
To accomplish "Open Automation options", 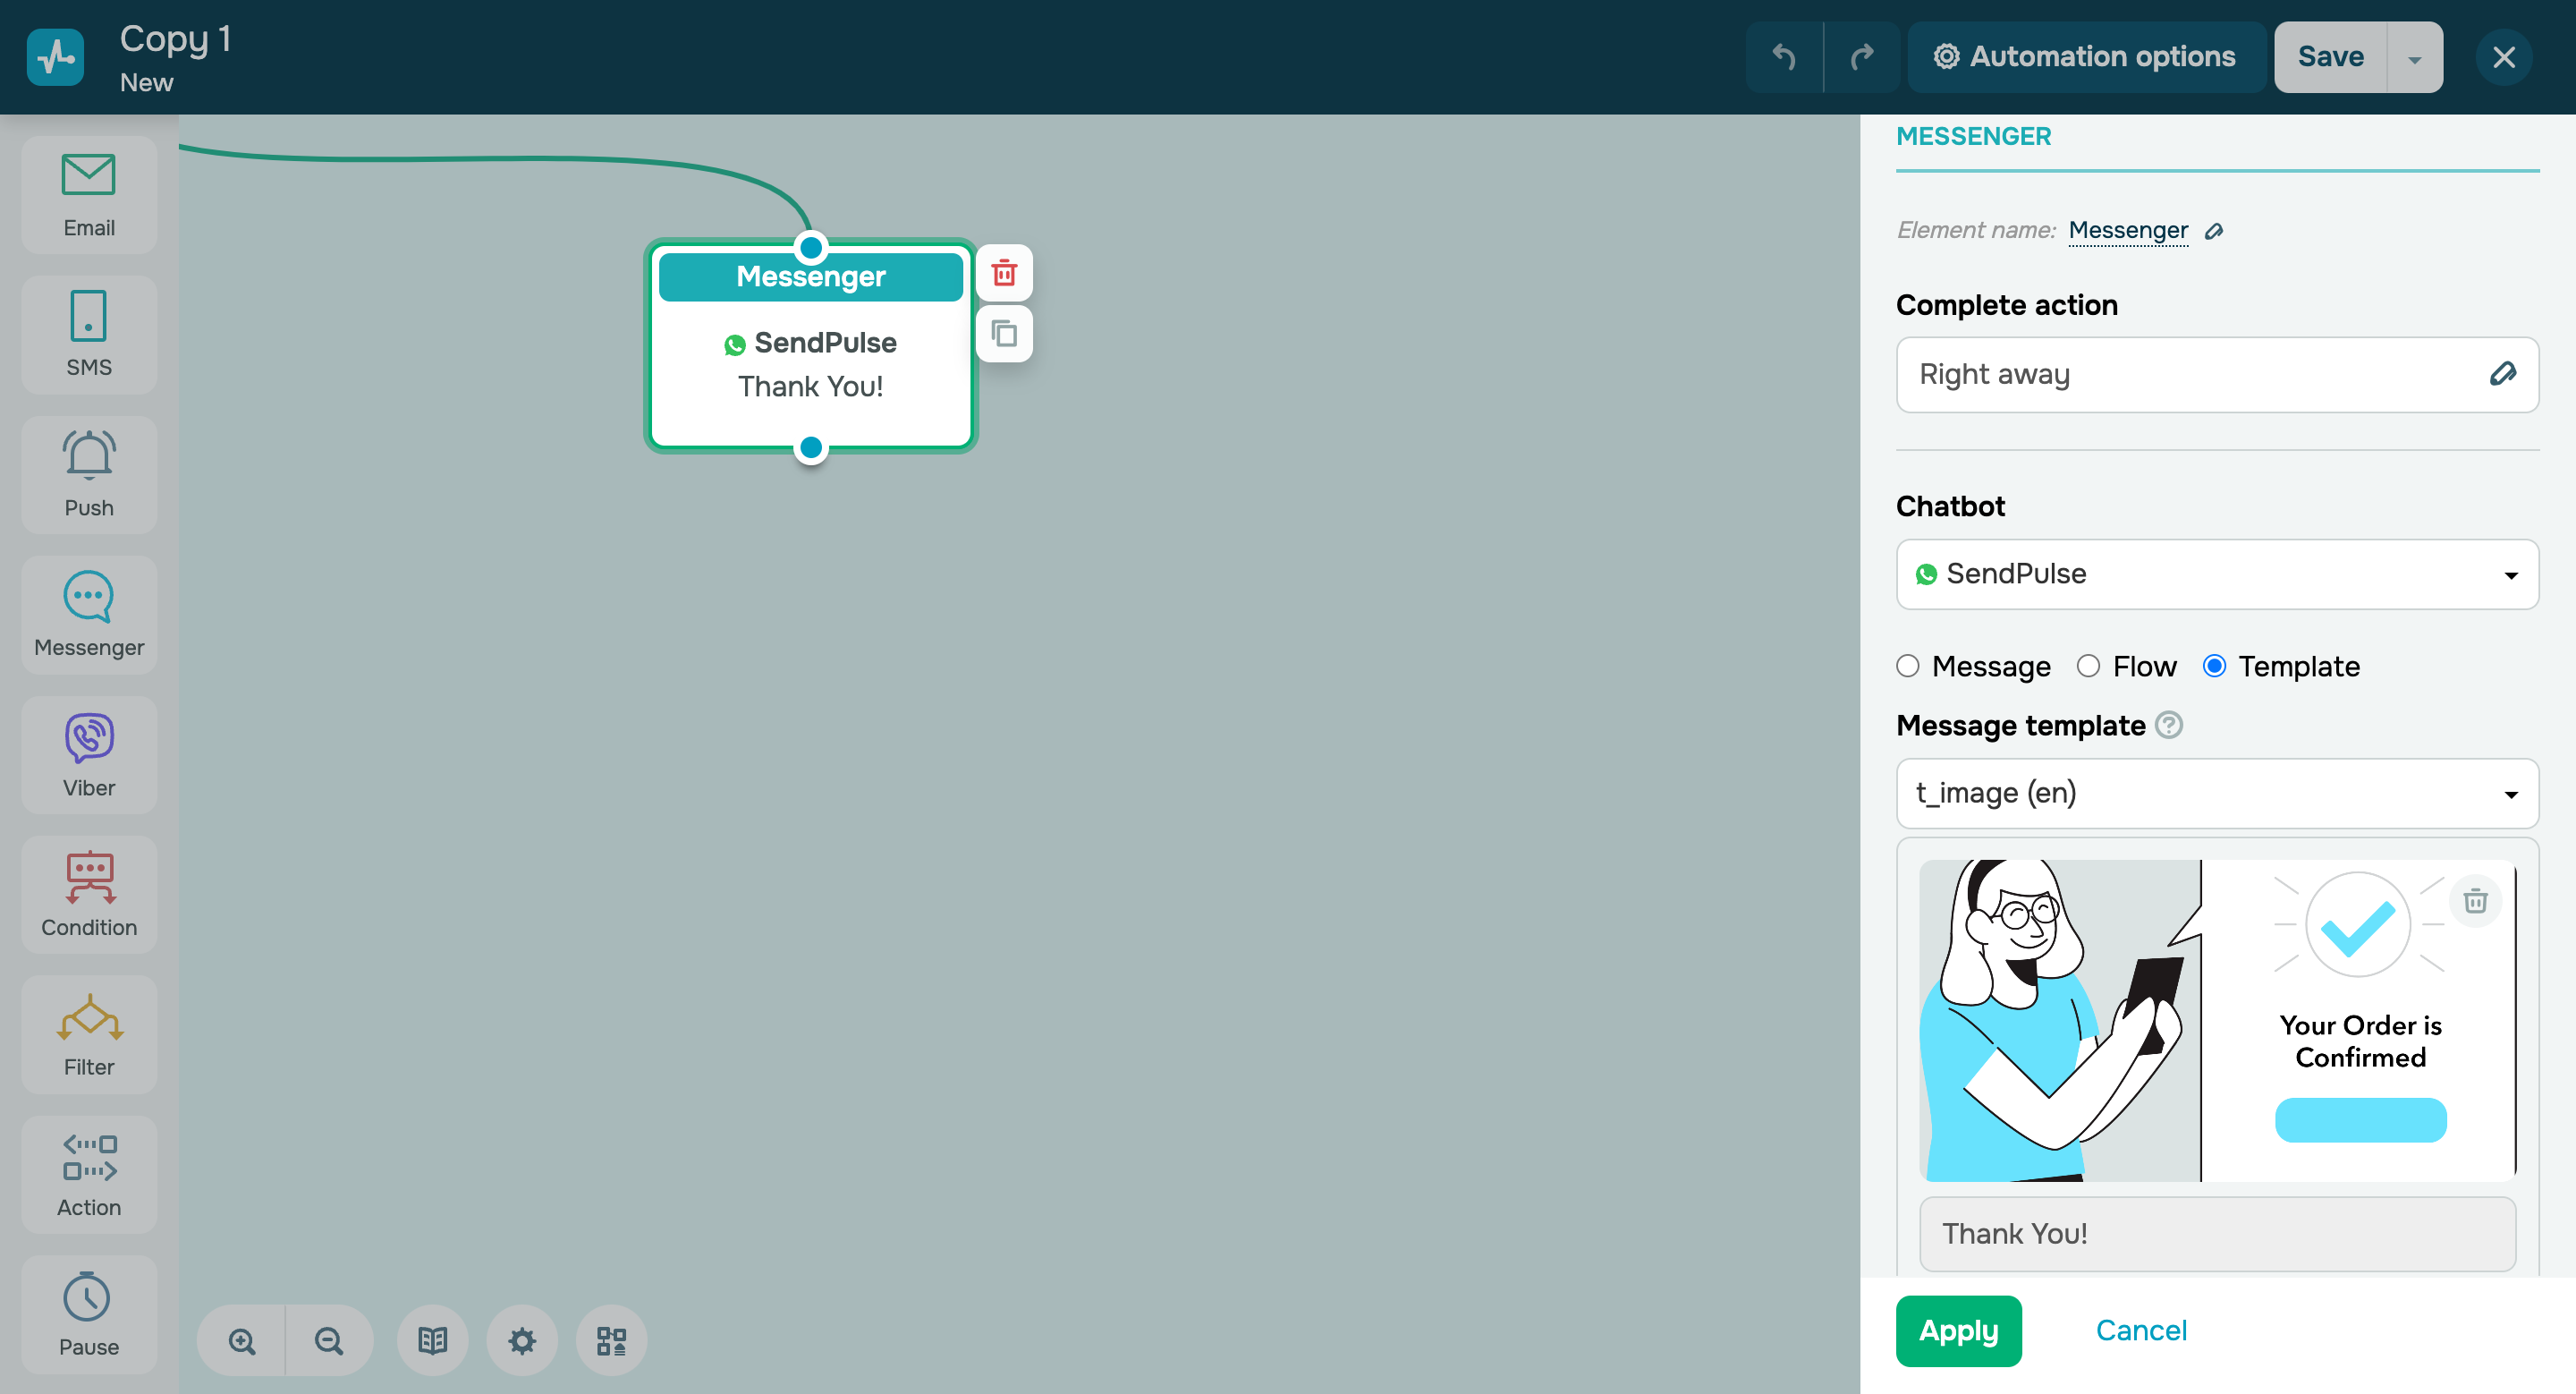I will click(x=2086, y=56).
